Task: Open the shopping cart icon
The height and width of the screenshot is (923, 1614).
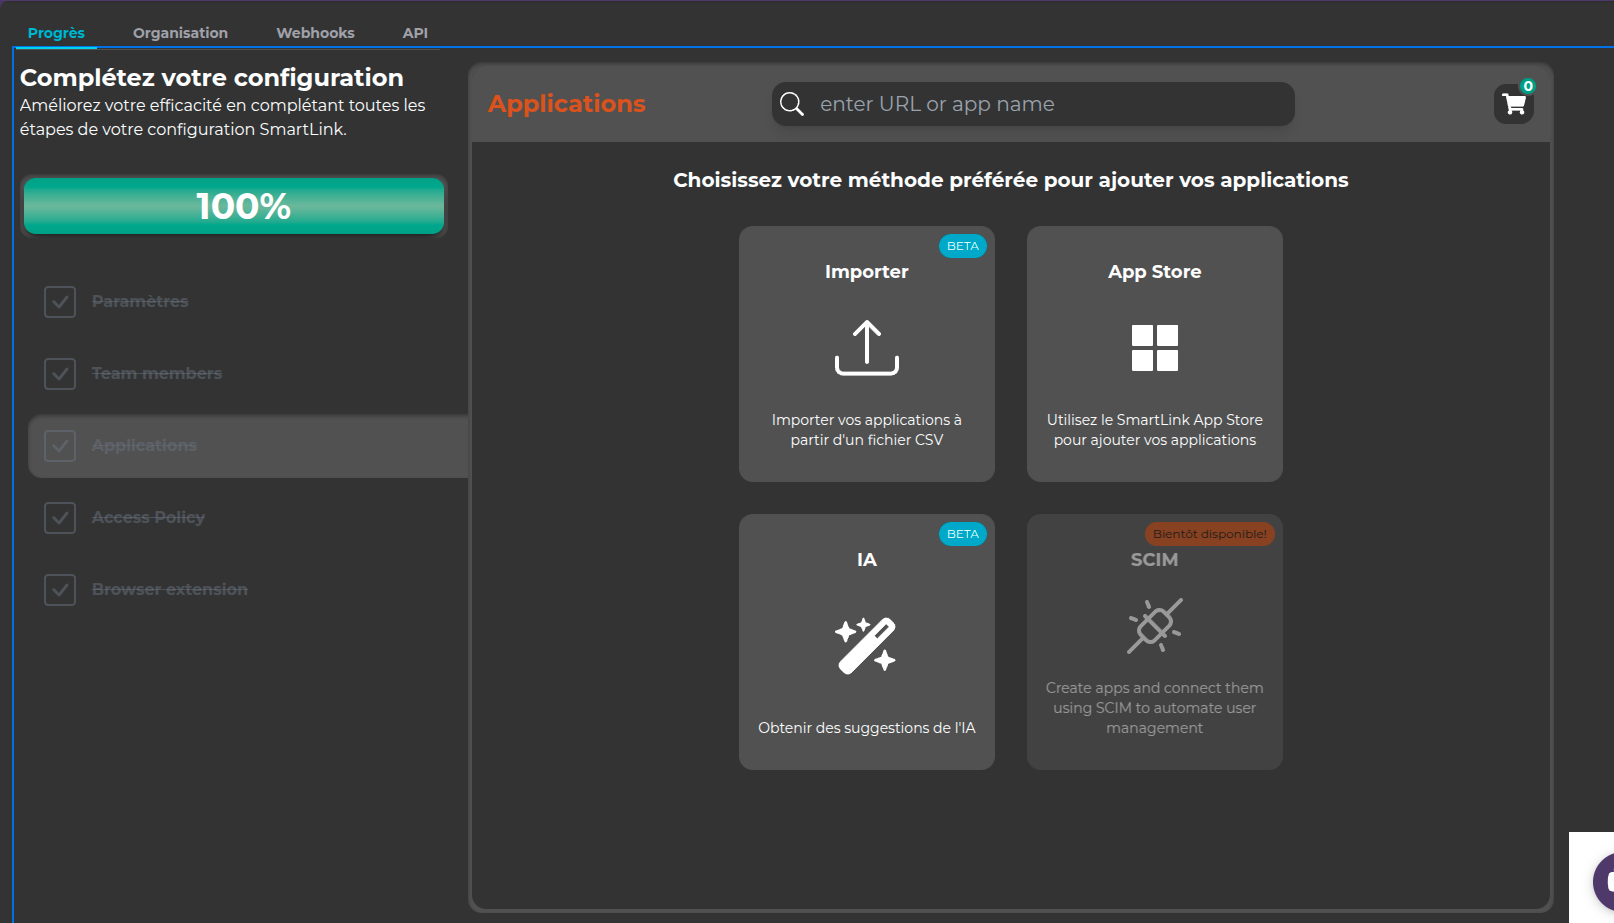Action: [x=1514, y=104]
